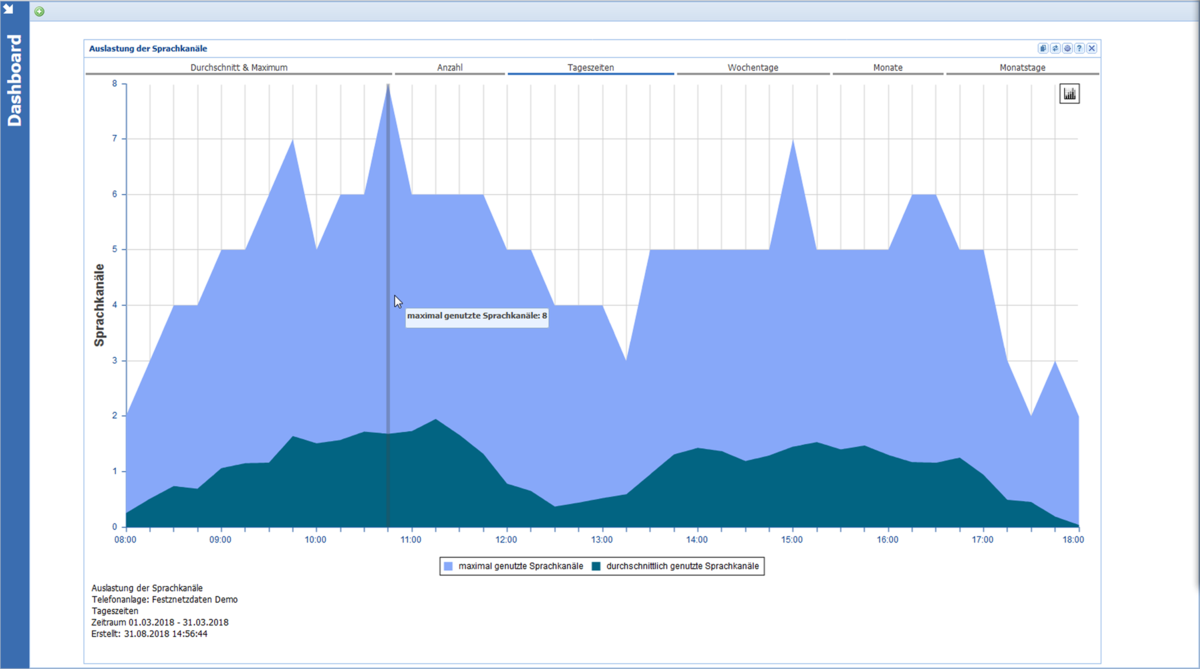This screenshot has height=669, width=1200.
Task: Click the vertical Dashboard sidebar label
Action: (x=14, y=82)
